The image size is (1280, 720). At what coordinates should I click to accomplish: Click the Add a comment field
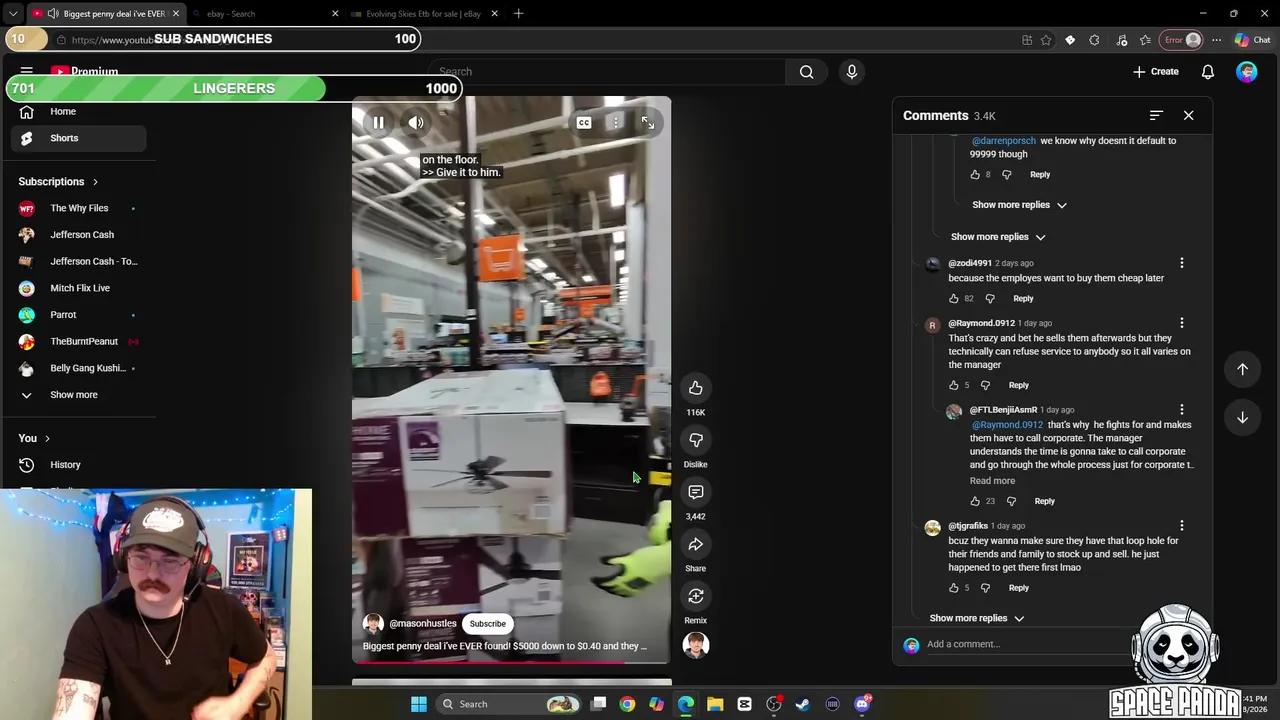click(1030, 645)
